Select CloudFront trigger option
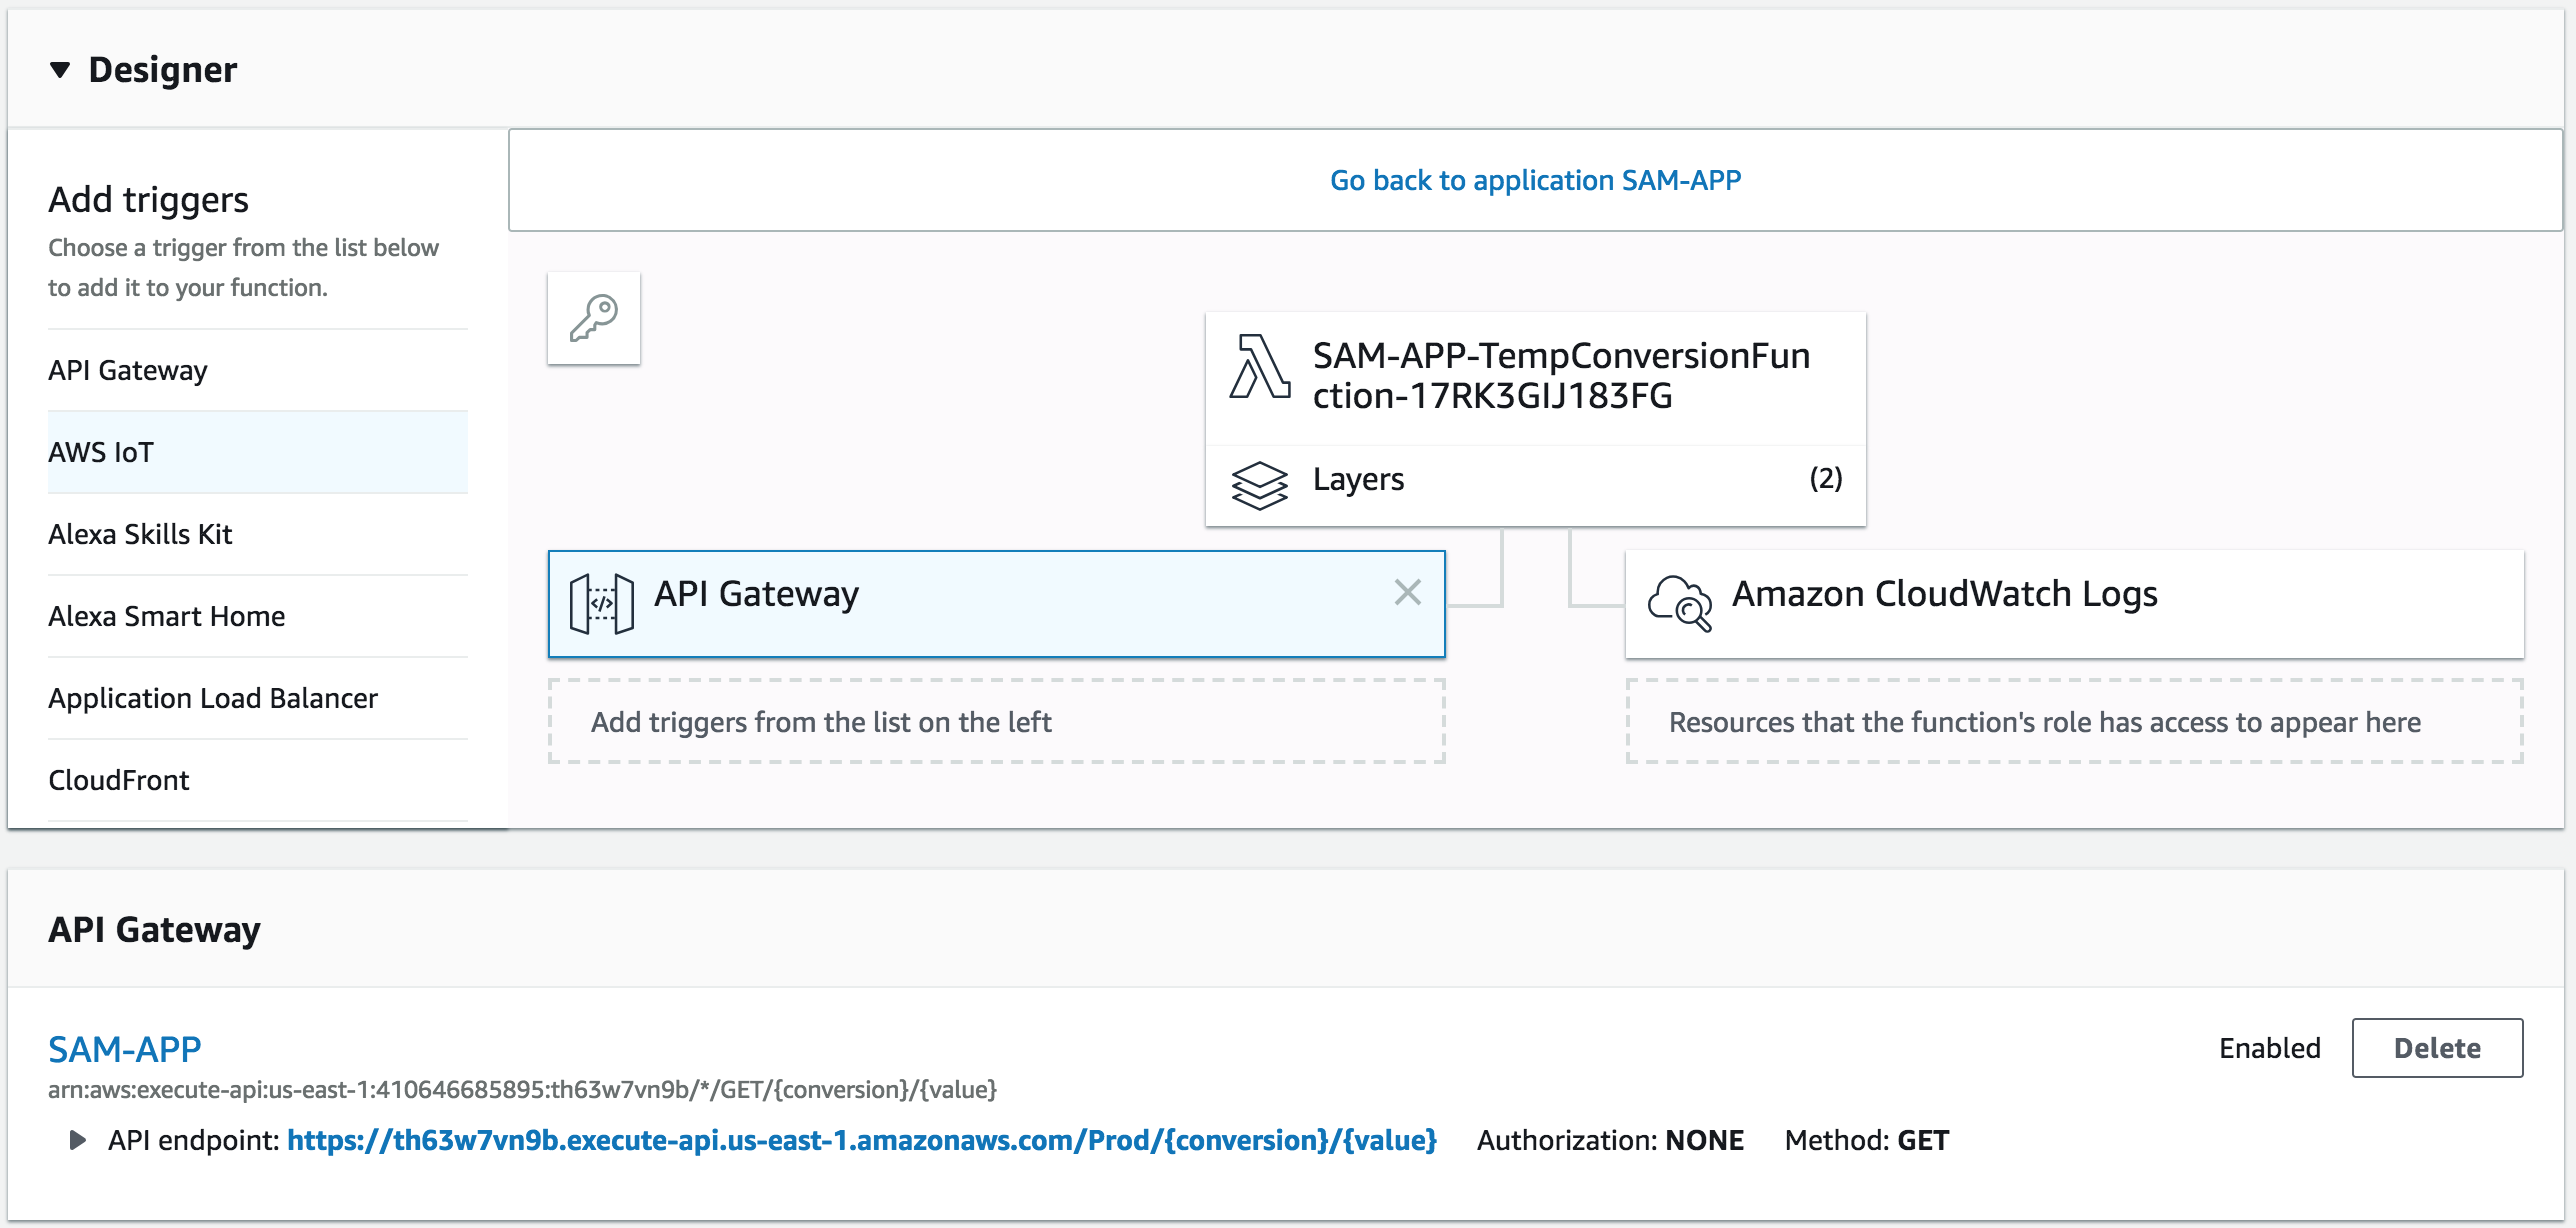This screenshot has height=1228, width=2576. point(118,779)
